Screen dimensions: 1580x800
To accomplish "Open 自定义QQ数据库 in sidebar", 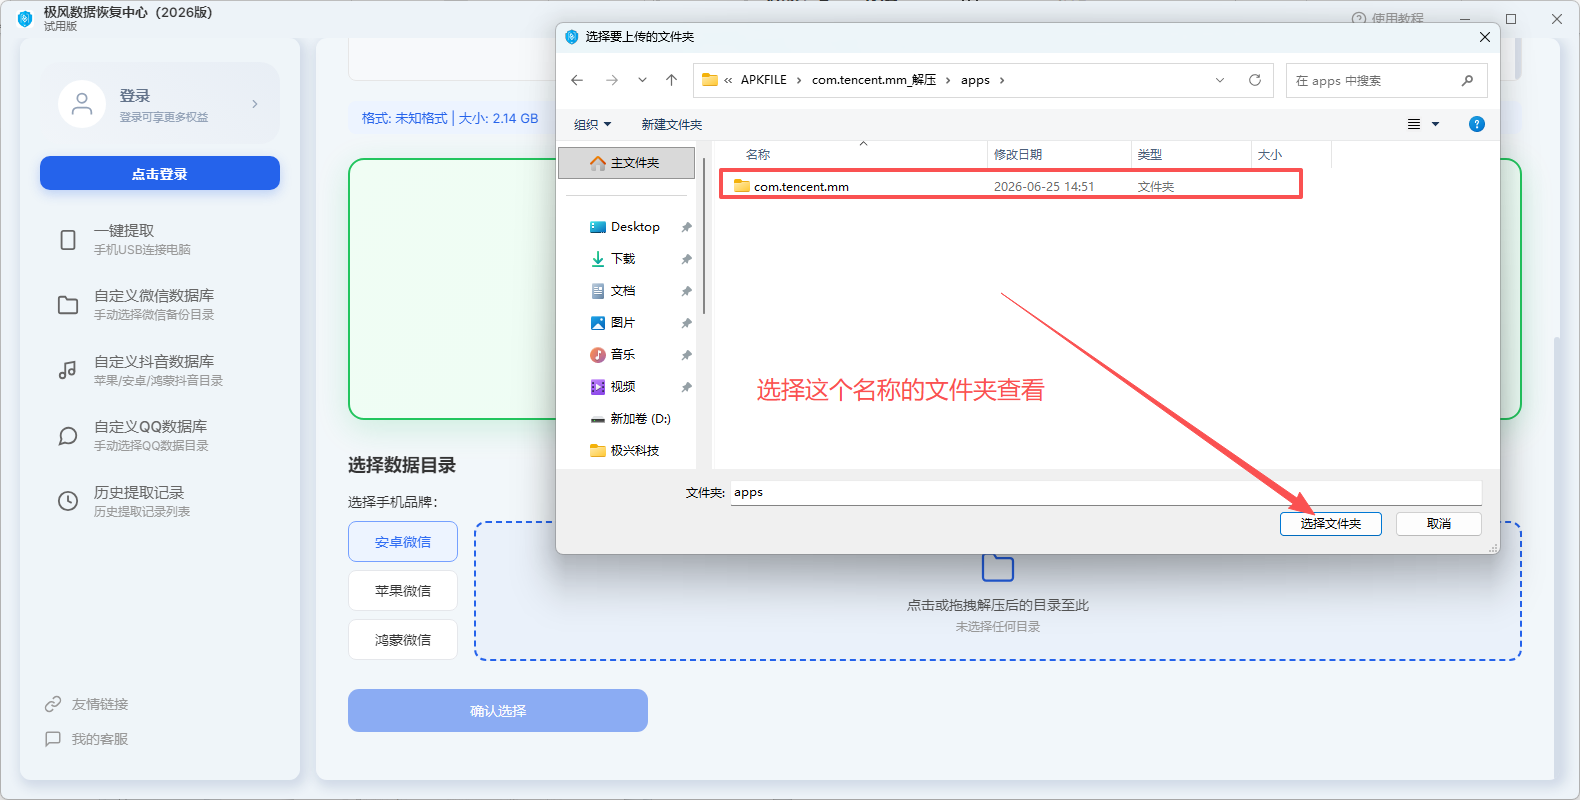I will point(160,436).
